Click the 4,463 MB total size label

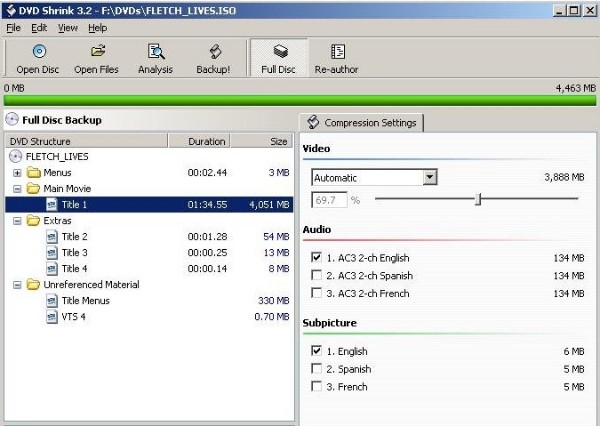576,88
